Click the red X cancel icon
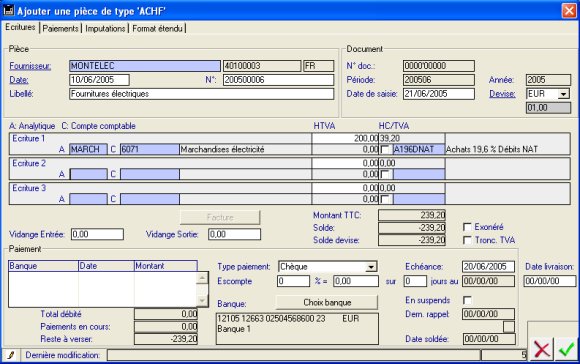Image resolution: width=580 pixels, height=364 pixels. (542, 349)
